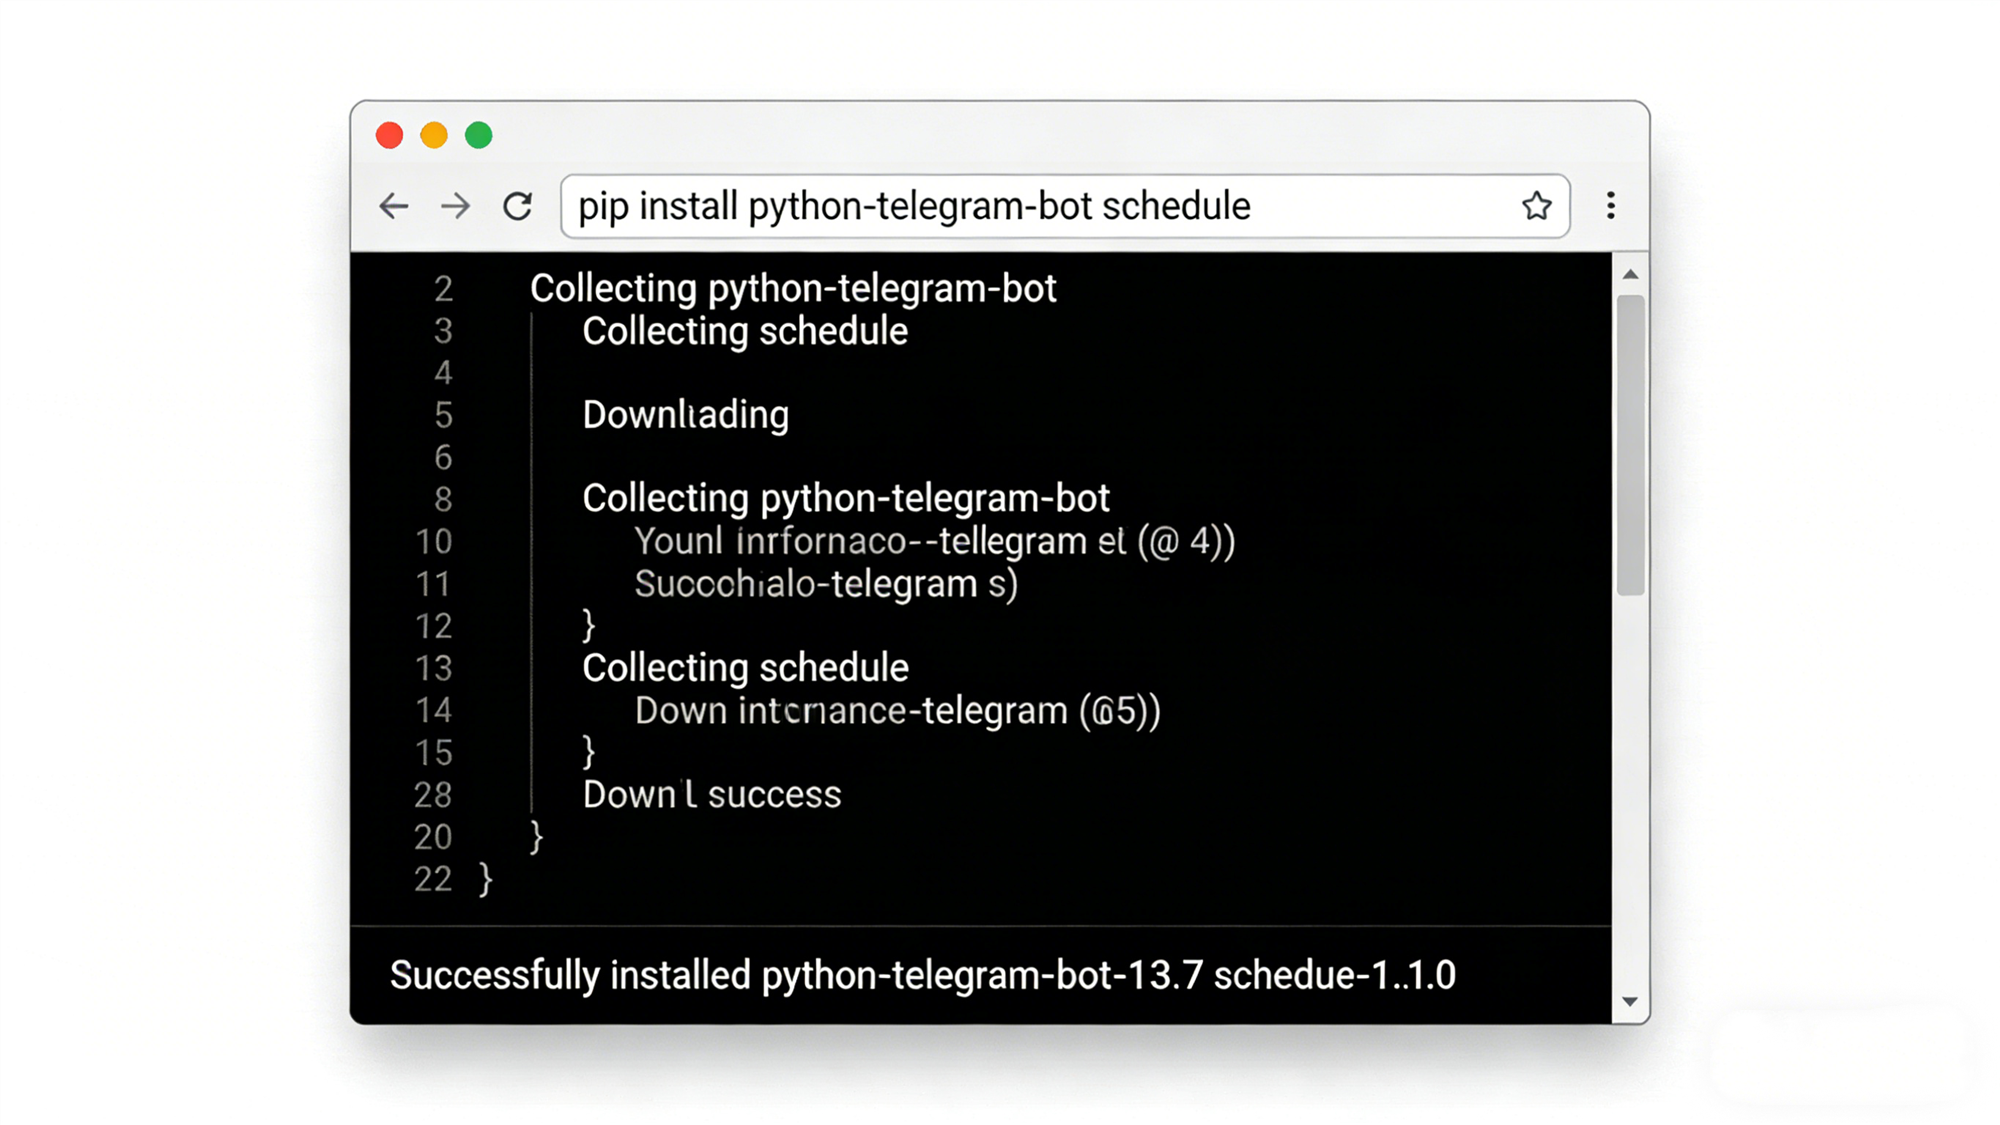This screenshot has width=2000, height=1125.
Task: Bookmark this page using the star icon
Action: (1536, 206)
